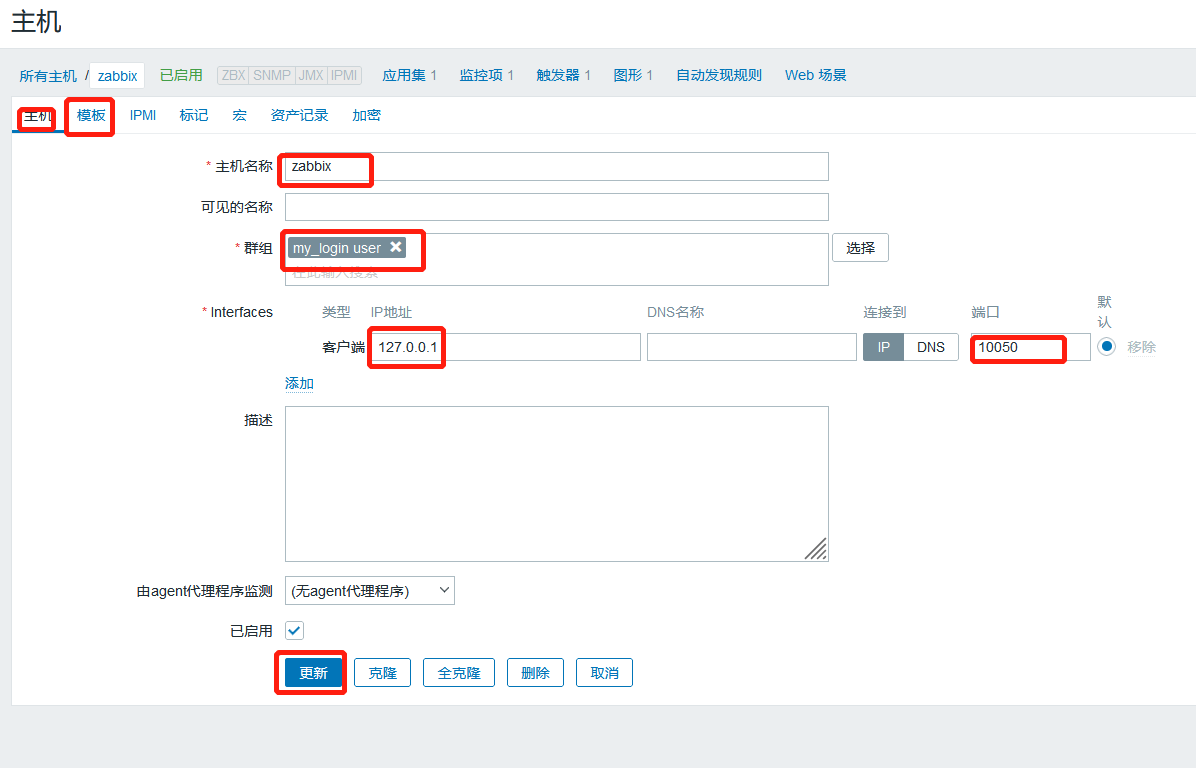Image resolution: width=1196 pixels, height=768 pixels.
Task: Open the 主机 tab
Action: point(37,116)
